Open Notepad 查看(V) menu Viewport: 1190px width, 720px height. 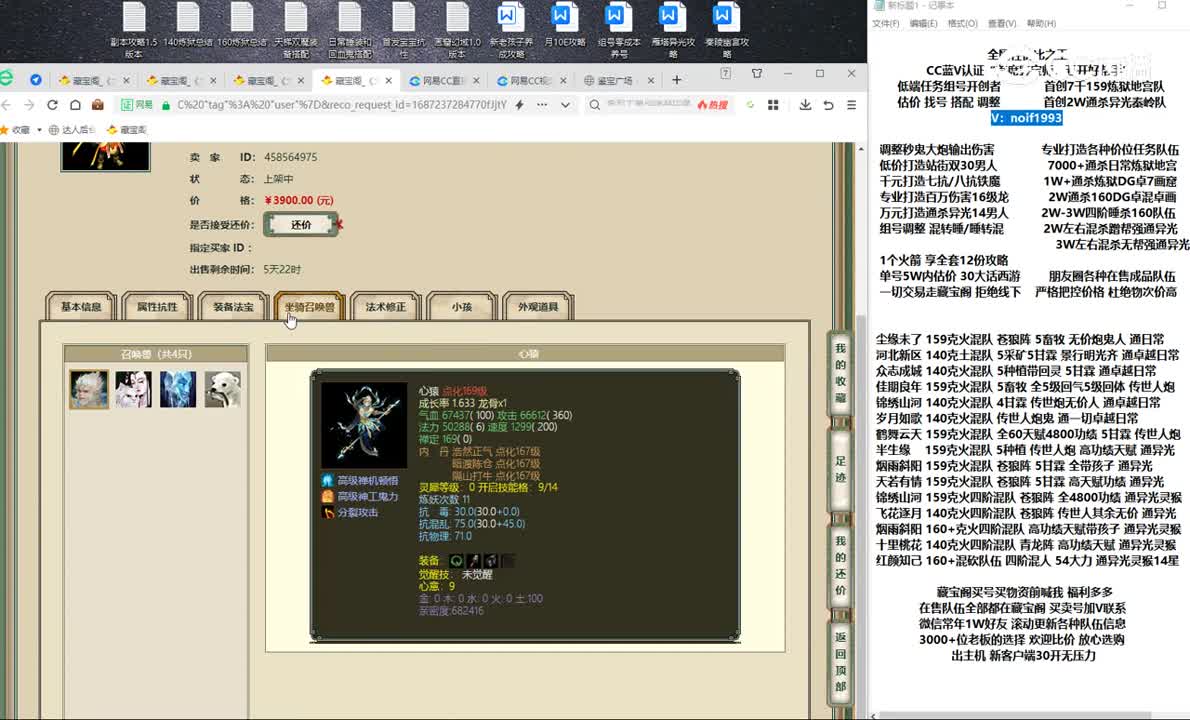(1002, 24)
